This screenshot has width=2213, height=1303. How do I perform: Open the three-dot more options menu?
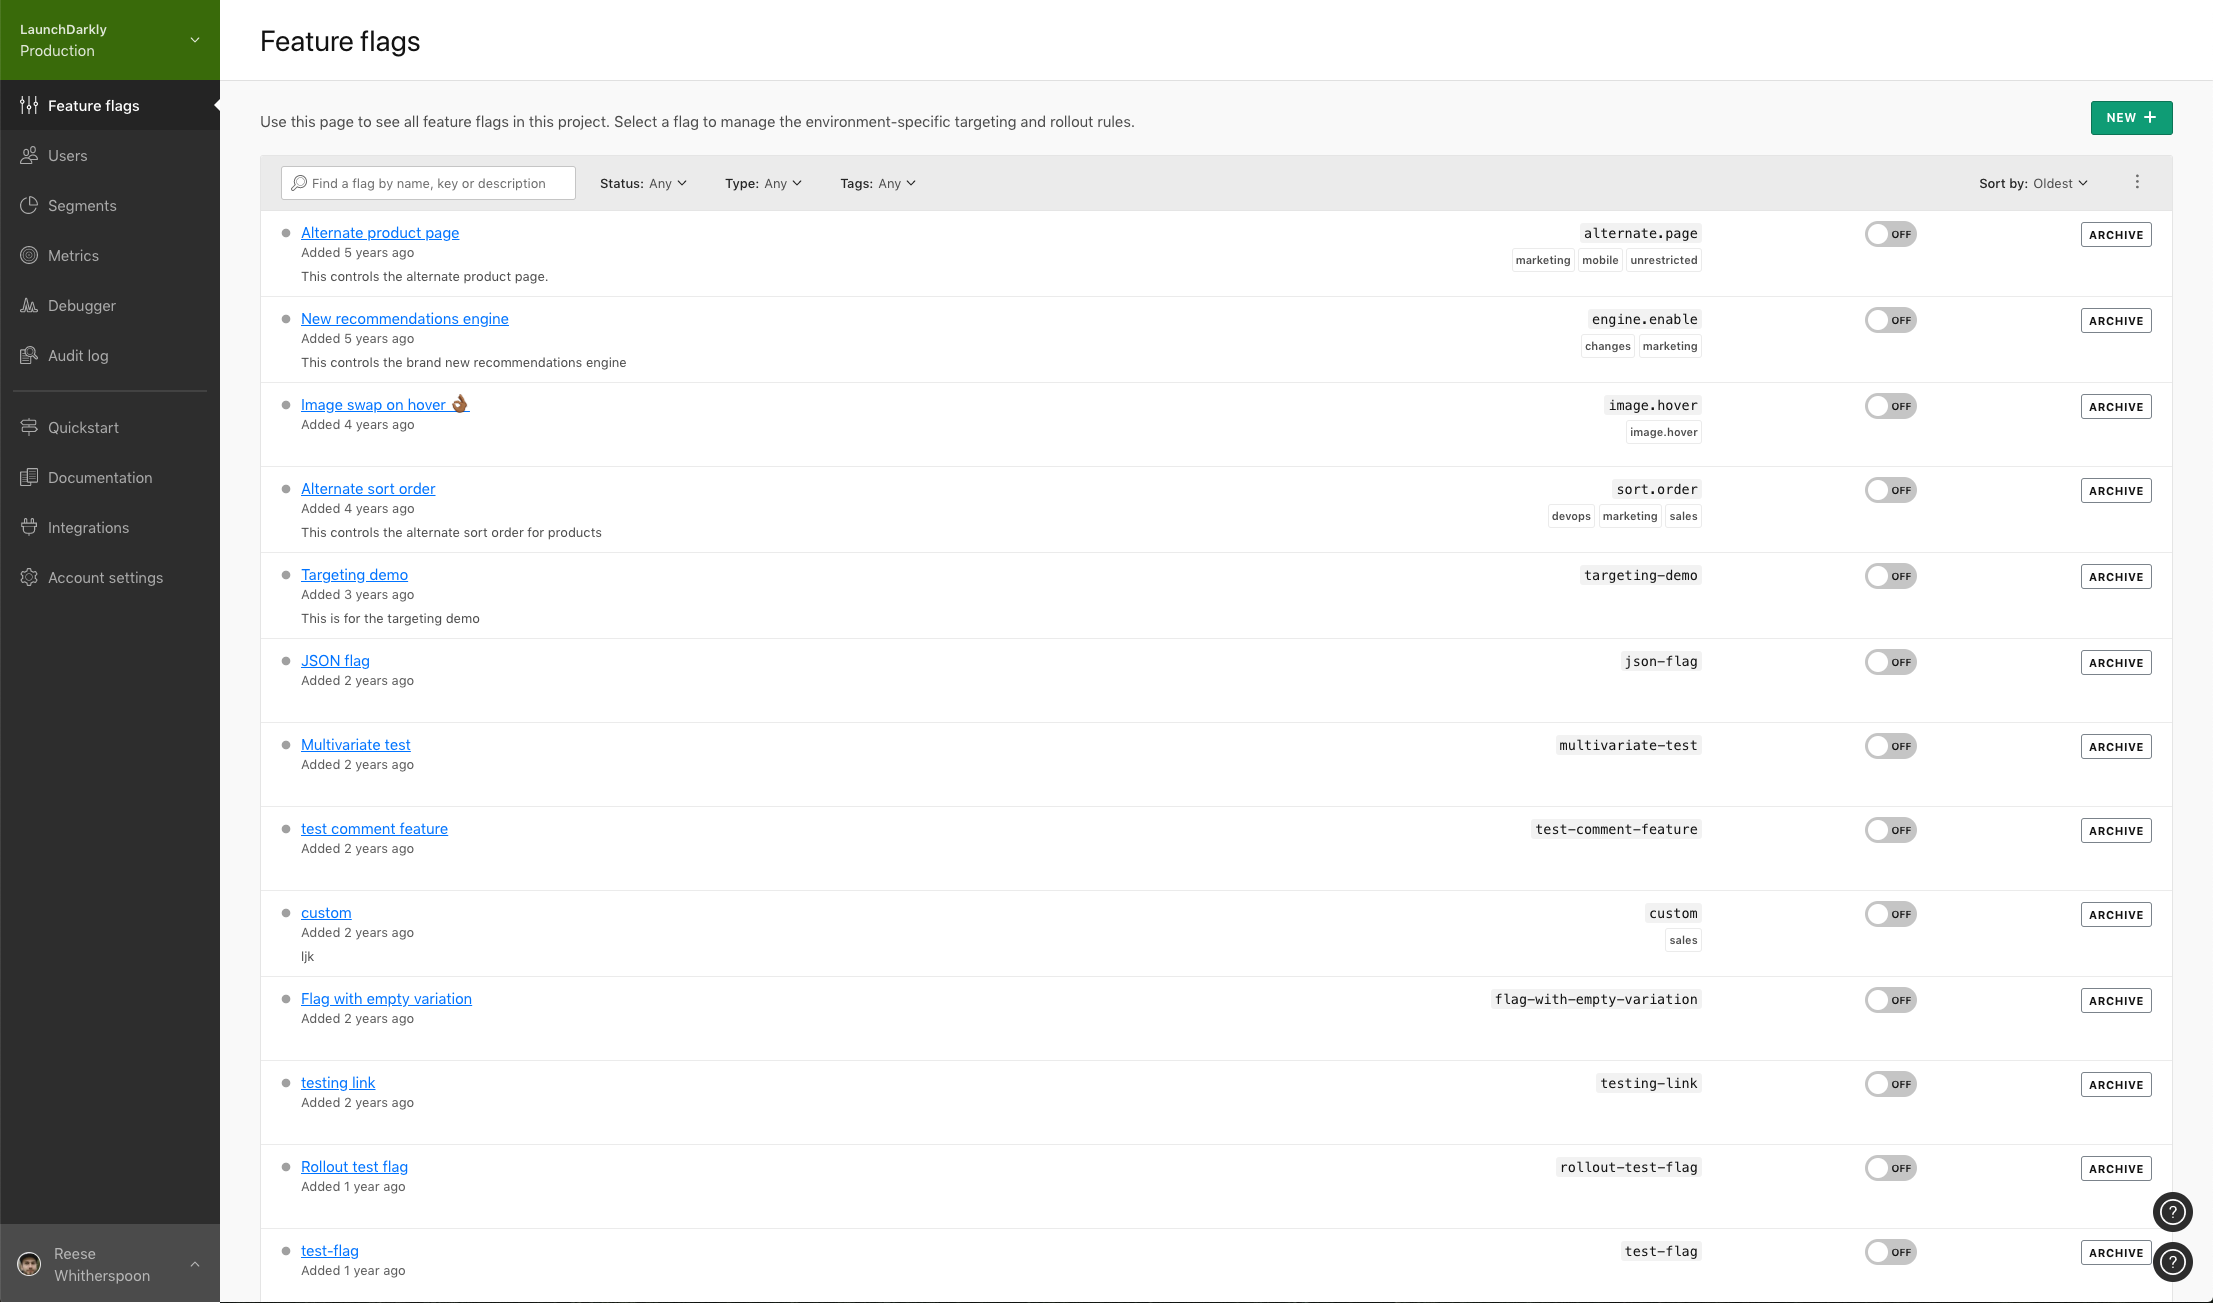[x=2137, y=182]
